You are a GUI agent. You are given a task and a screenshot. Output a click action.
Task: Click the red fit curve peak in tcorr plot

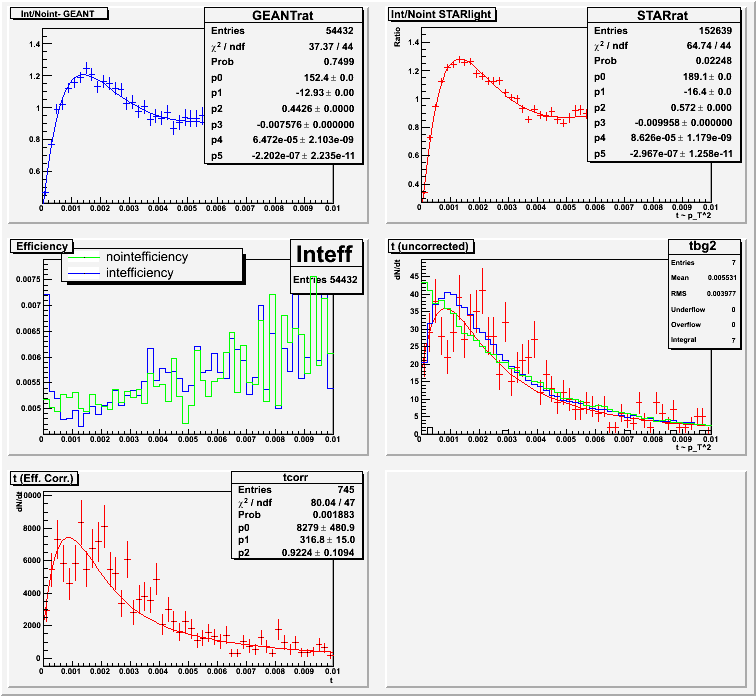coord(69,538)
